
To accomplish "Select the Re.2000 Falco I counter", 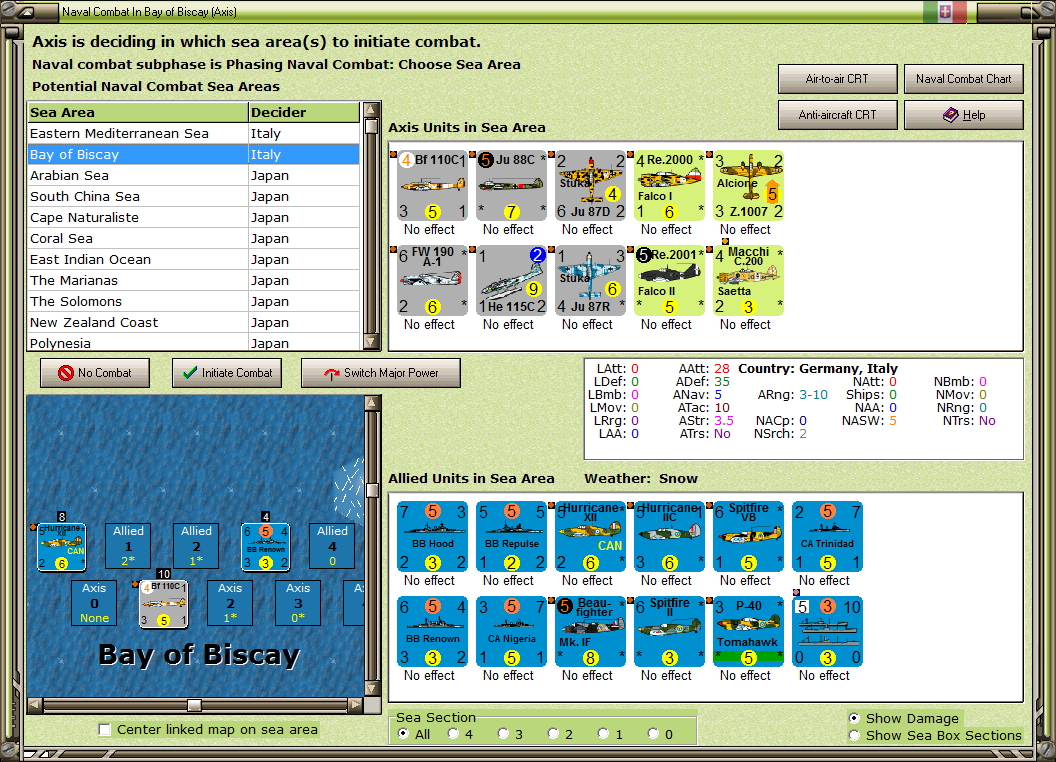I will point(669,185).
